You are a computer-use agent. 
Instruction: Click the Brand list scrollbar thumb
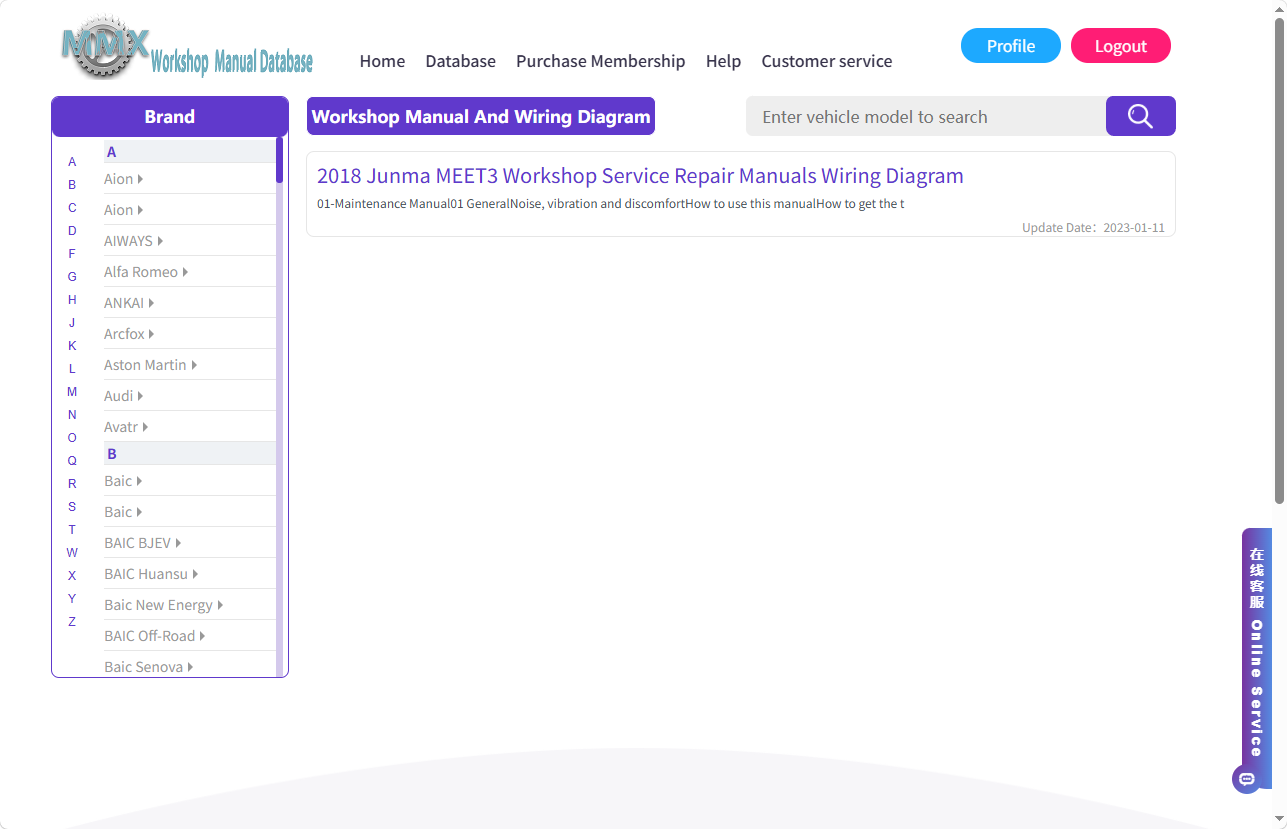click(x=280, y=160)
